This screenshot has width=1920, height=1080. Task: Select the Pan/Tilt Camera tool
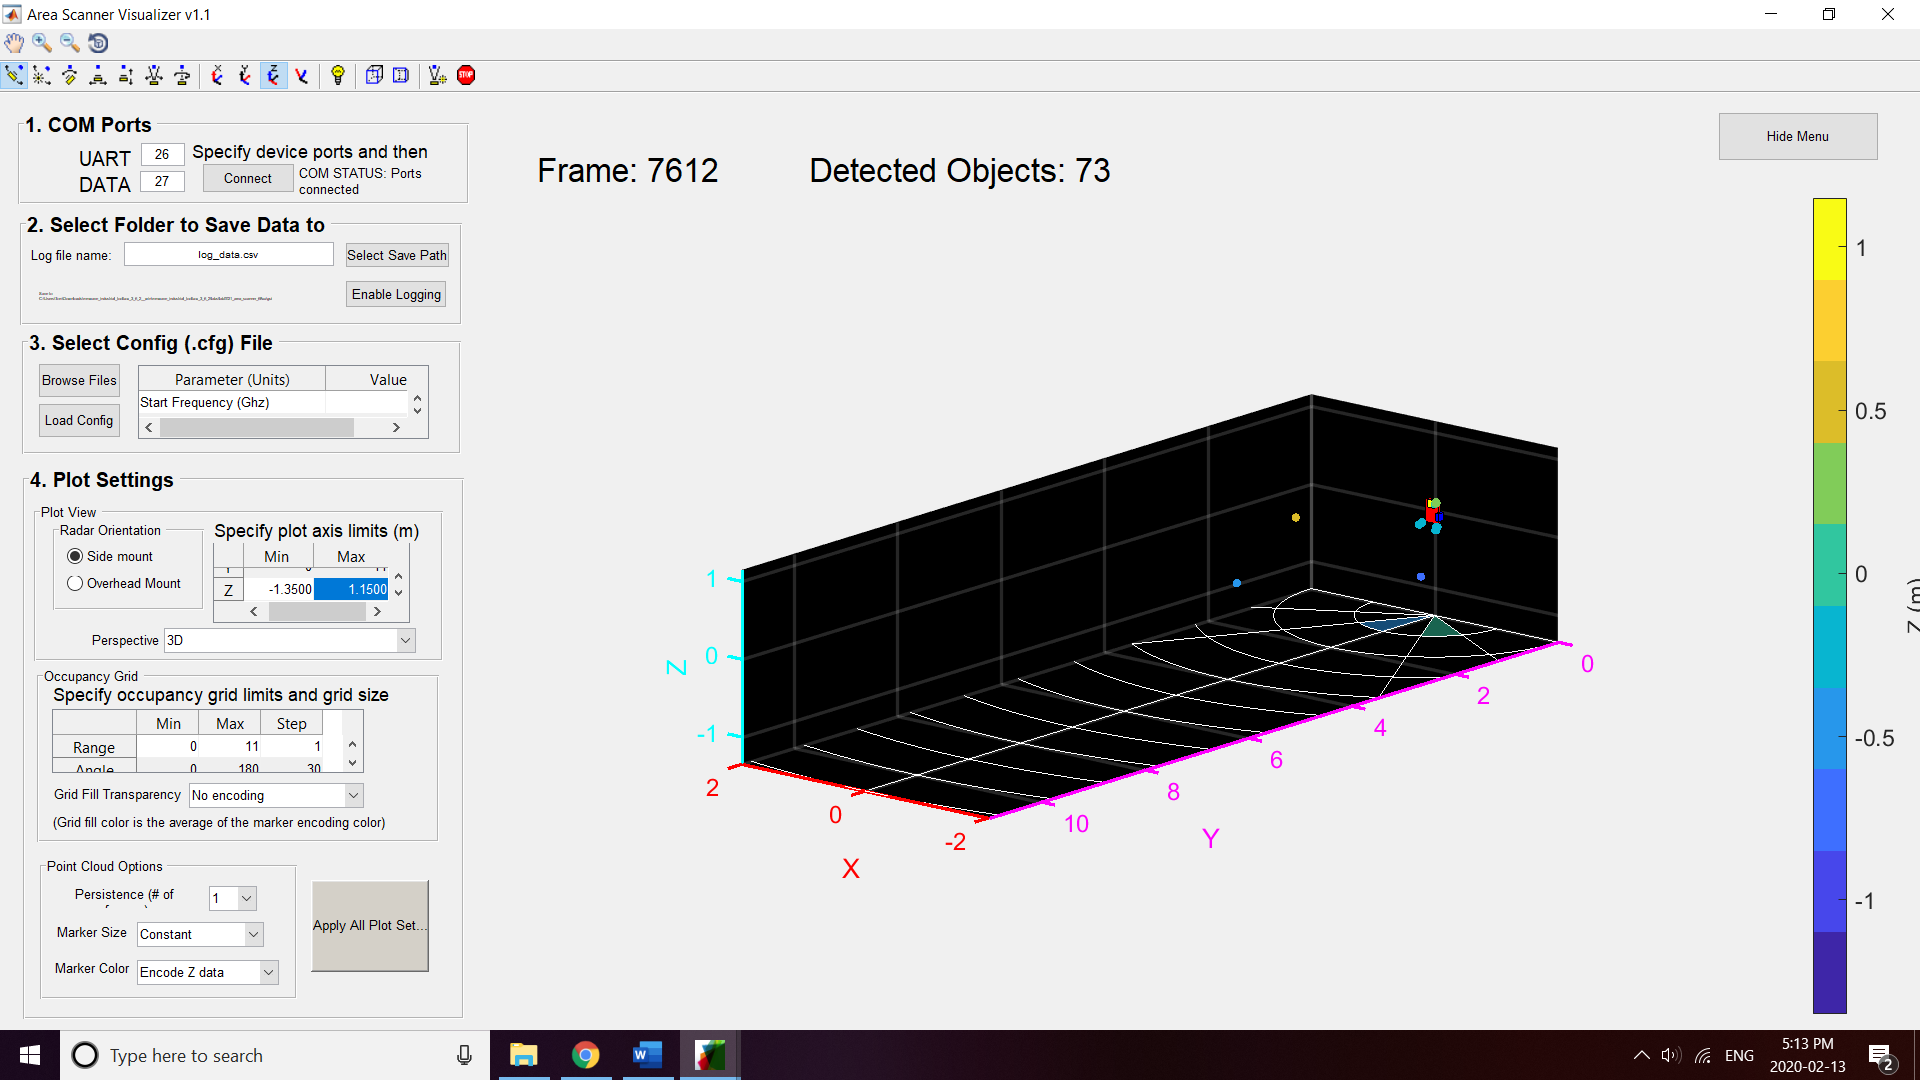70,76
